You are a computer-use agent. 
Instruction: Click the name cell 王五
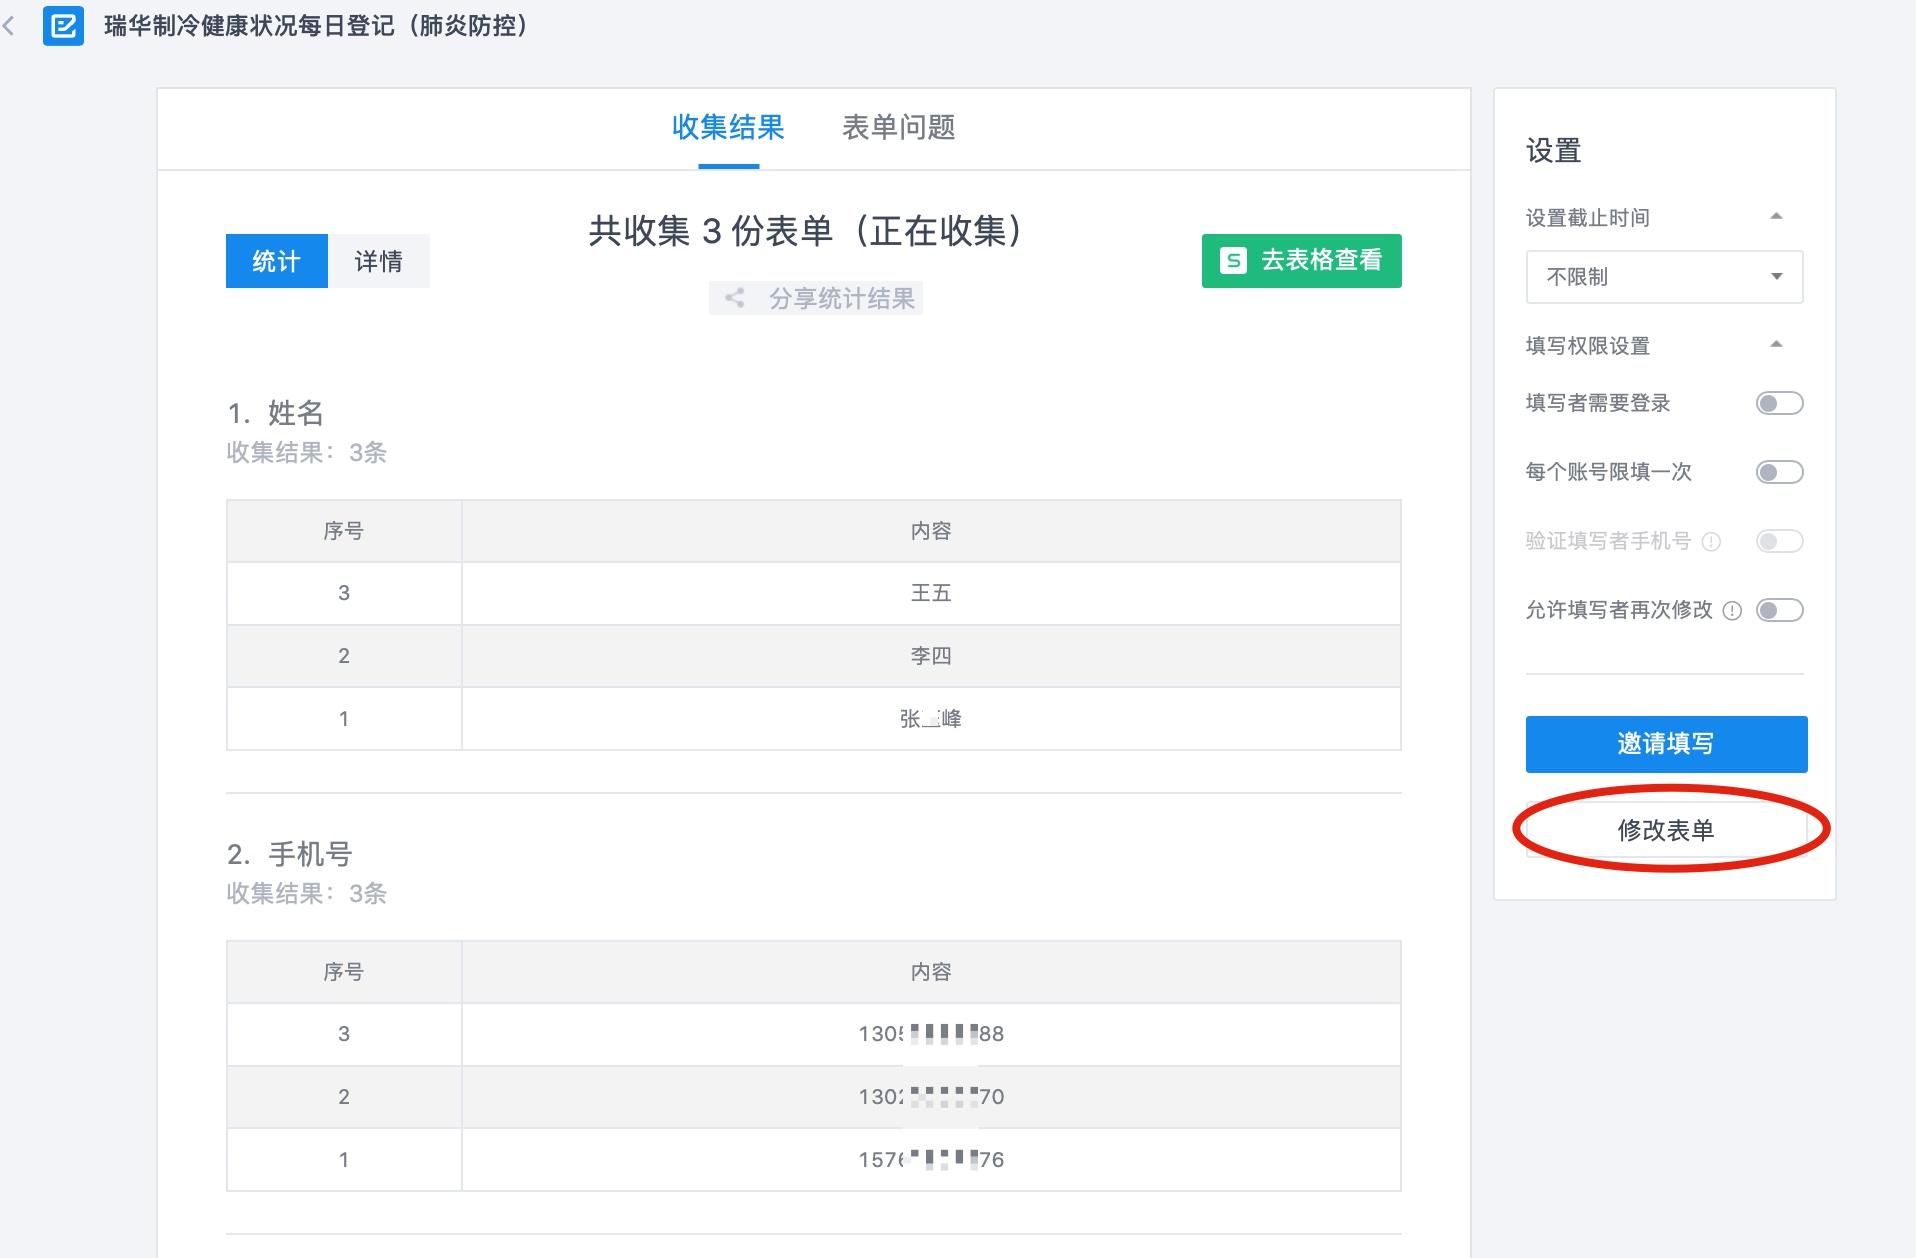click(x=931, y=593)
